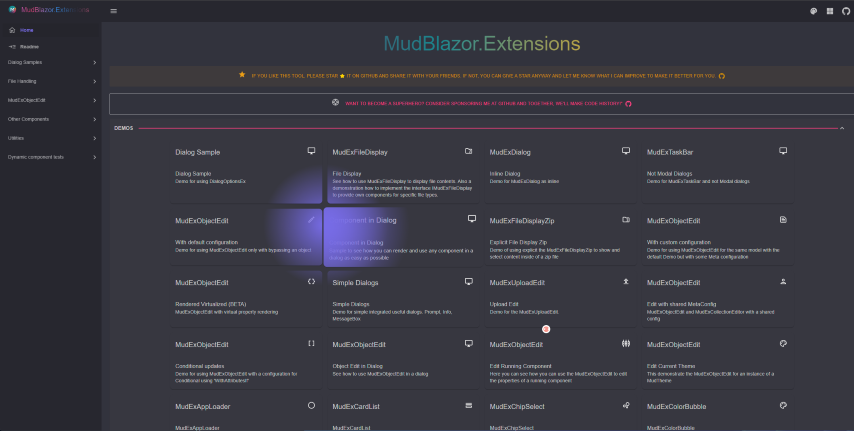Open Readme from the sidebar
The image size is (854, 431).
[x=29, y=47]
